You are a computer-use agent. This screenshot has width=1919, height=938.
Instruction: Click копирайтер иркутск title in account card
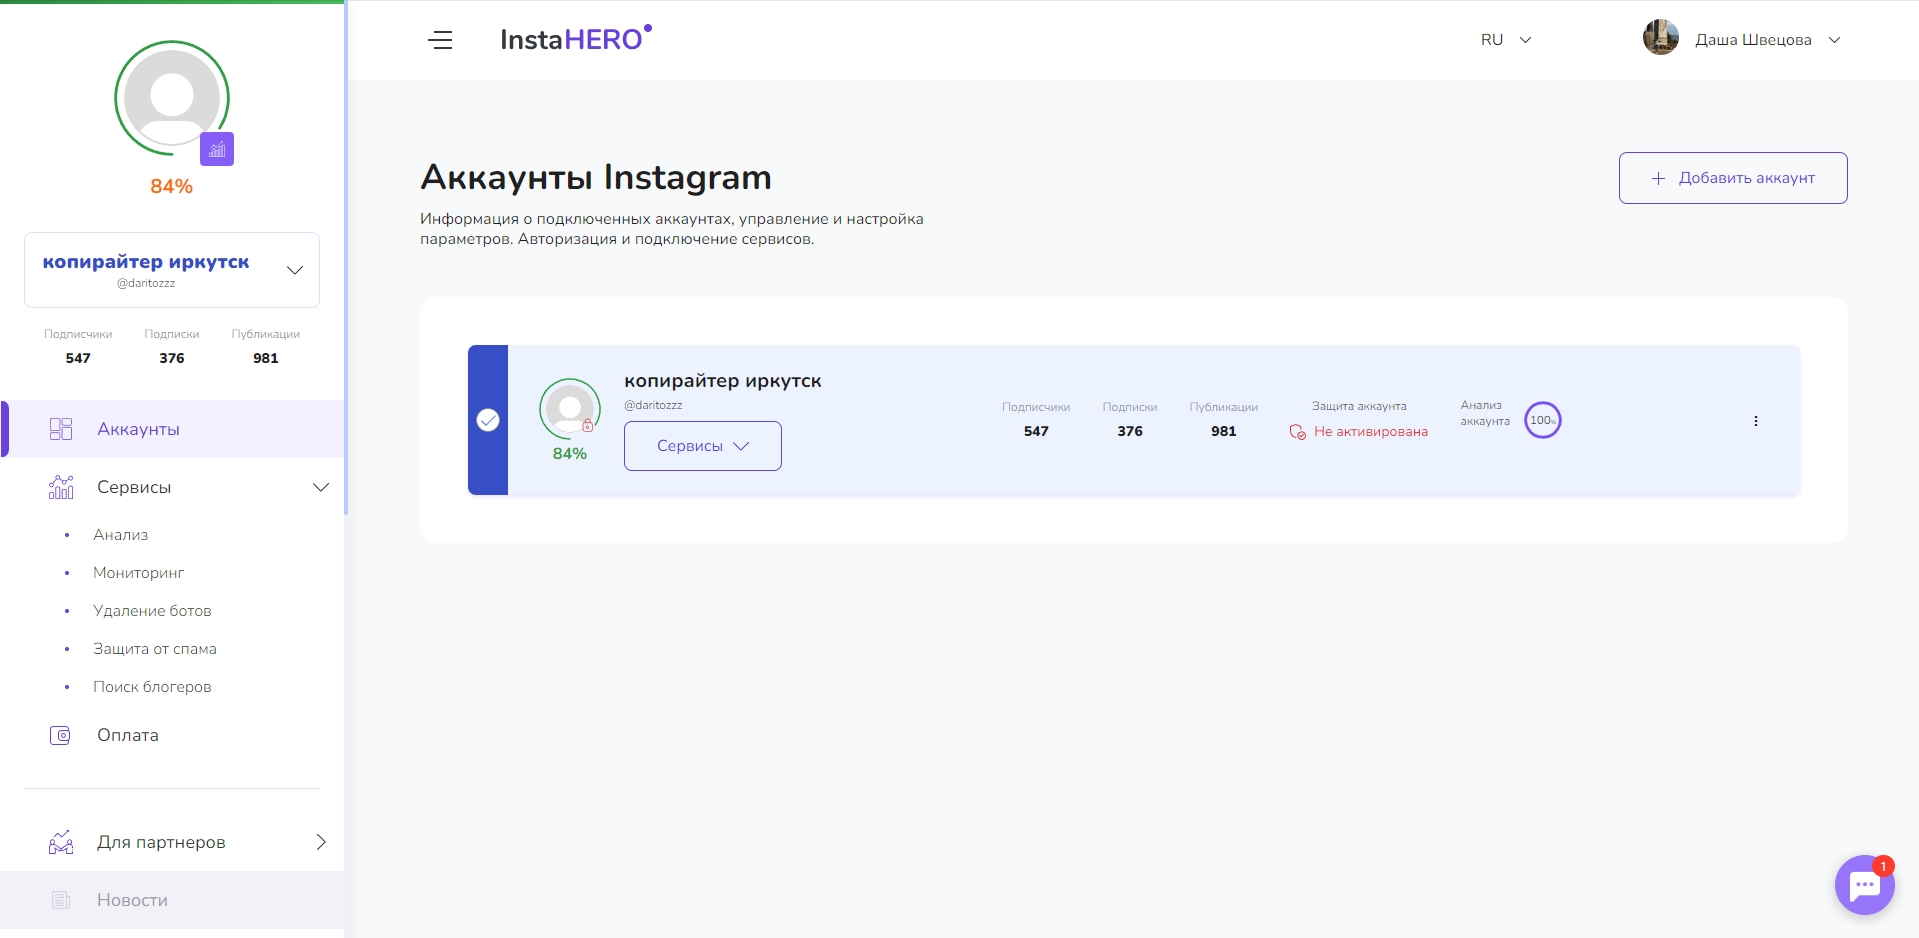(723, 381)
